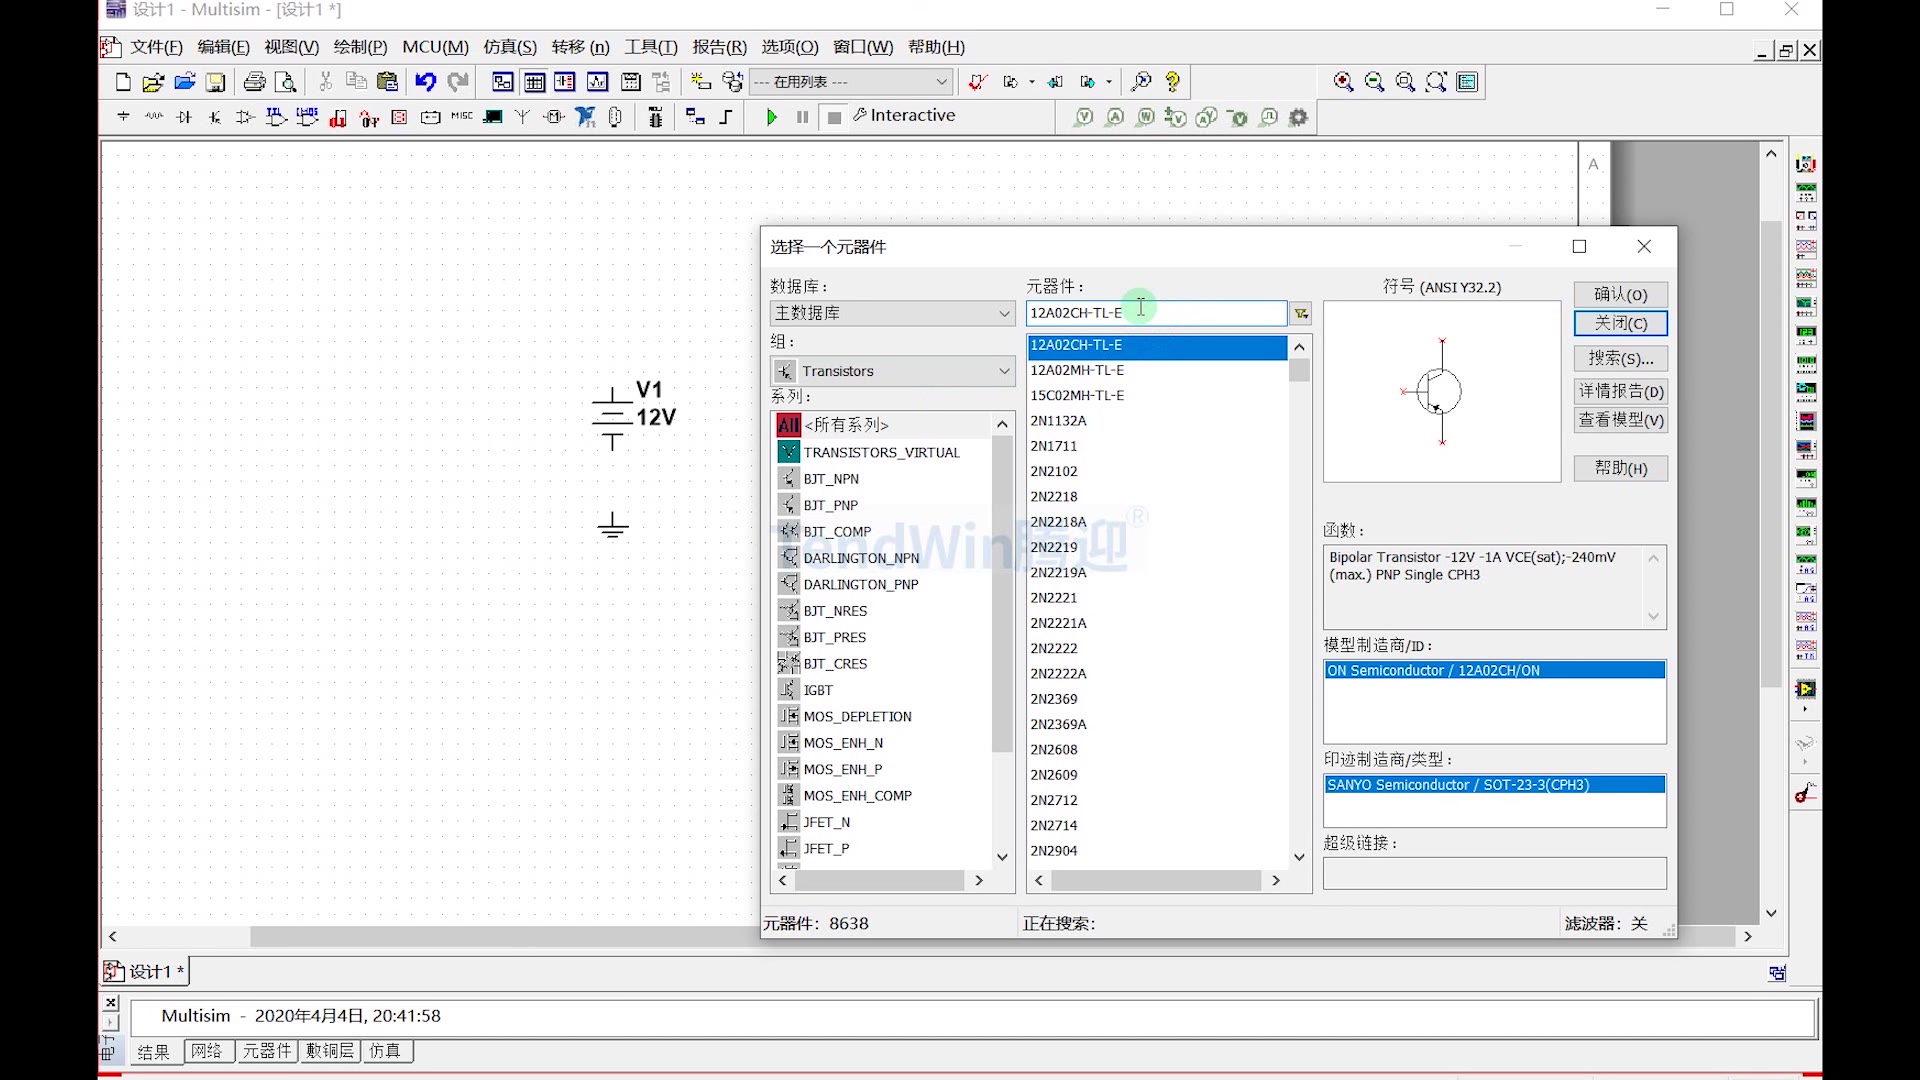Click the 帮助(H) button in dialog
Viewport: 1920px width, 1080px height.
pos(1620,469)
